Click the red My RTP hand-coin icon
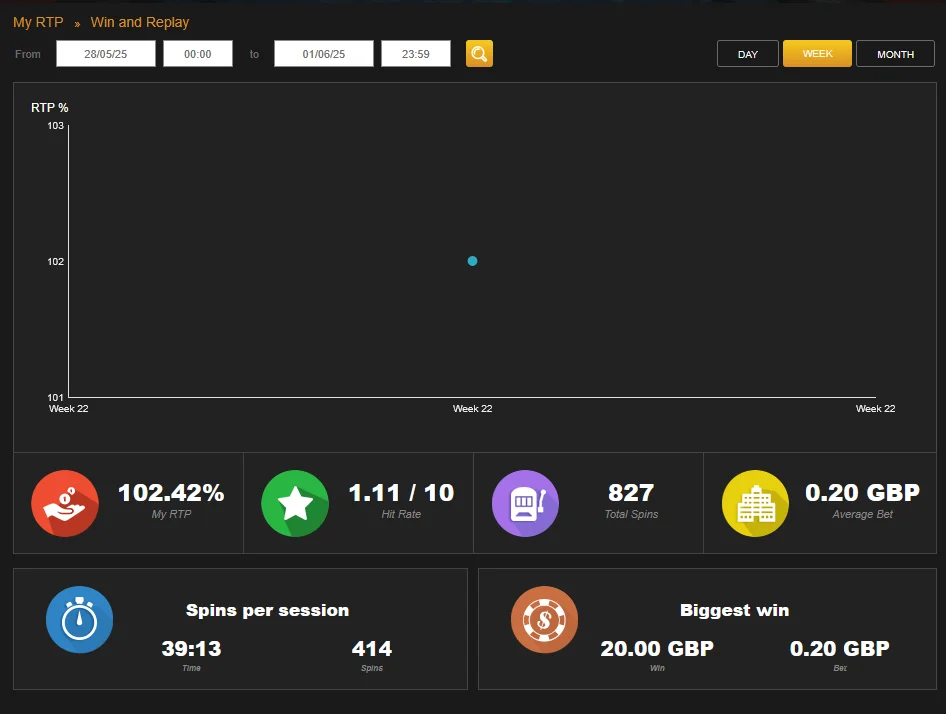Viewport: 946px width, 714px height. tap(65, 503)
